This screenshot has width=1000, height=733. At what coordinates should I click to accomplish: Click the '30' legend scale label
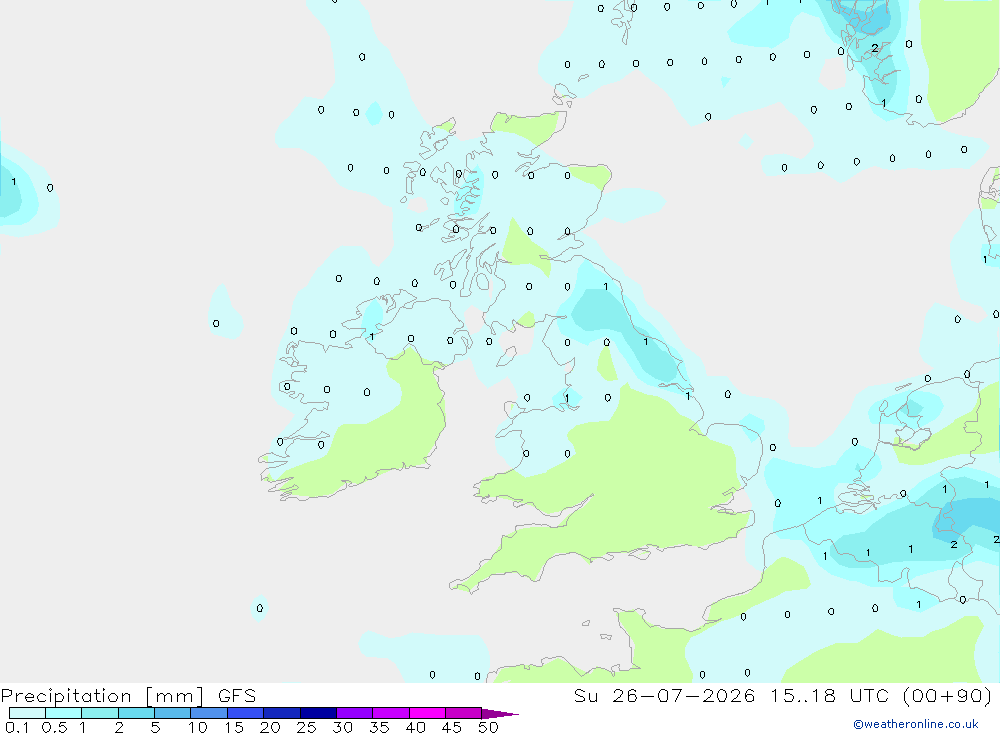(343, 727)
